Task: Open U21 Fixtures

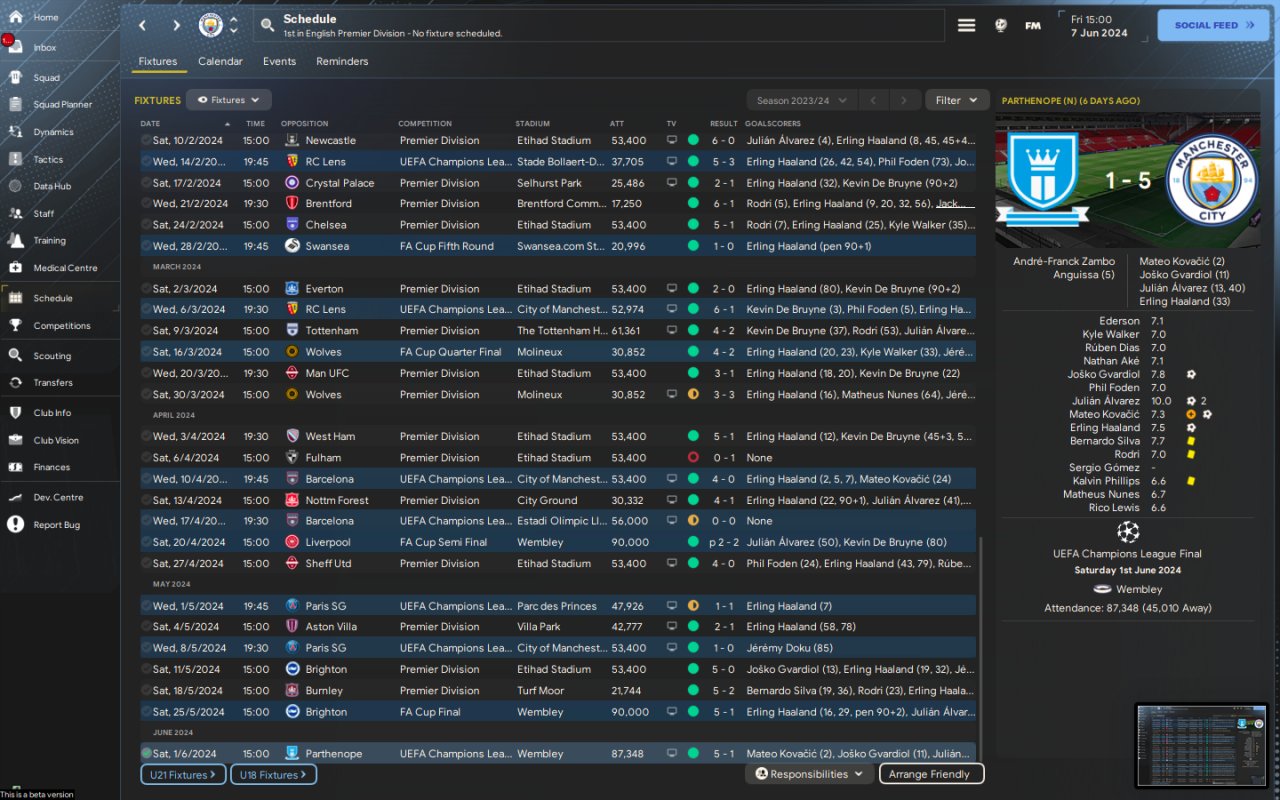Action: coord(183,775)
